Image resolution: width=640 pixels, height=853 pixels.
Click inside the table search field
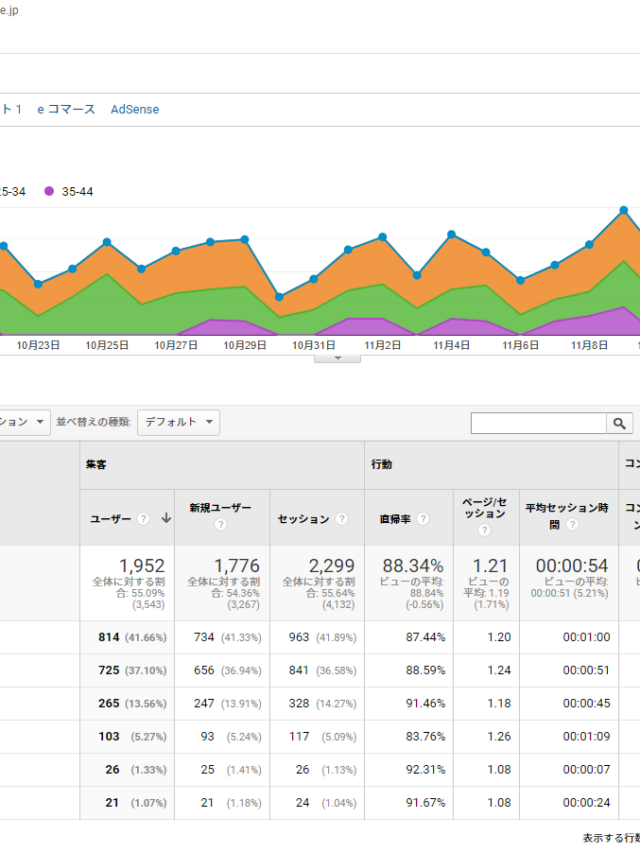click(538, 423)
